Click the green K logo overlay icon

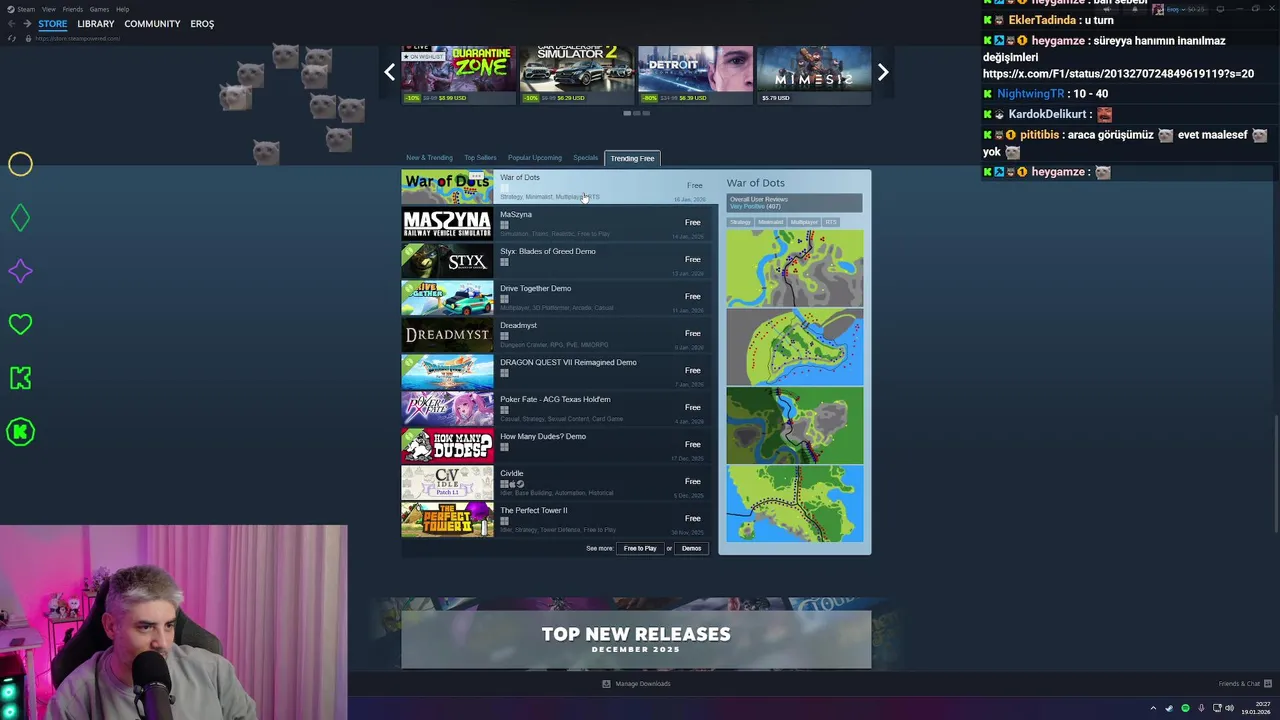[x=20, y=378]
